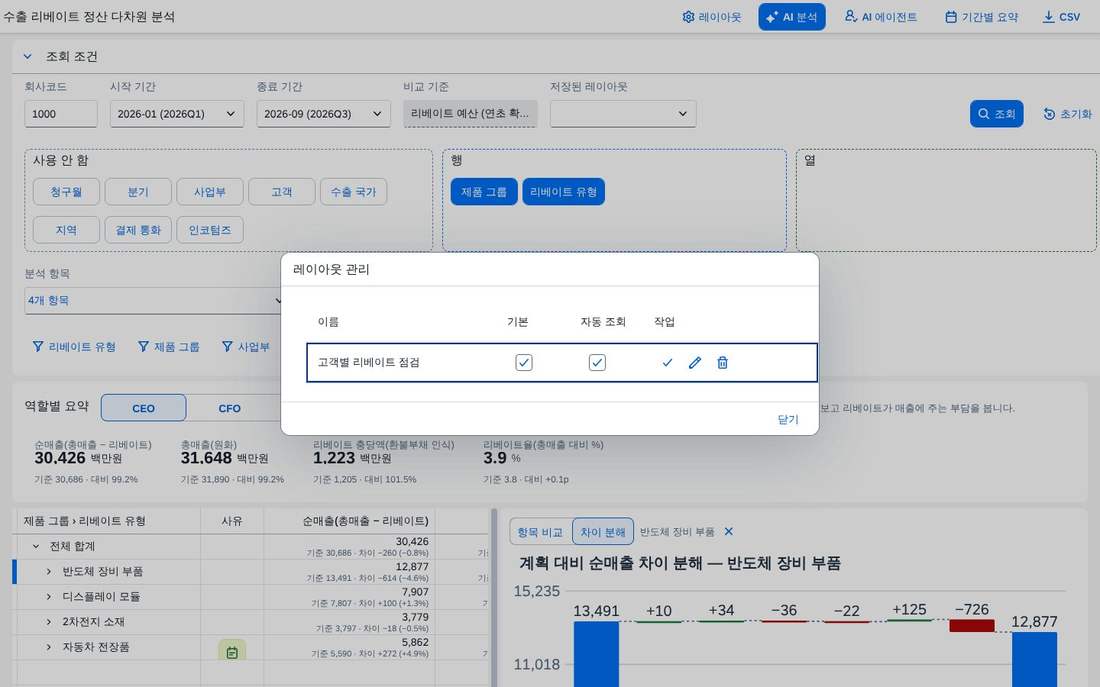Open the 사유 note icon for 자동차 전장품
Image resolution: width=1100 pixels, height=687 pixels.
pyautogui.click(x=232, y=652)
